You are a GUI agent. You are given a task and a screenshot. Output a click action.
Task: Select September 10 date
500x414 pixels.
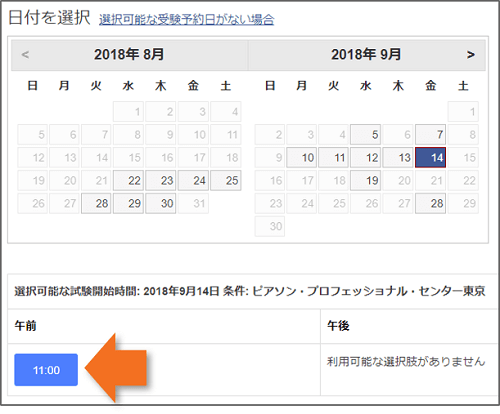(x=301, y=157)
